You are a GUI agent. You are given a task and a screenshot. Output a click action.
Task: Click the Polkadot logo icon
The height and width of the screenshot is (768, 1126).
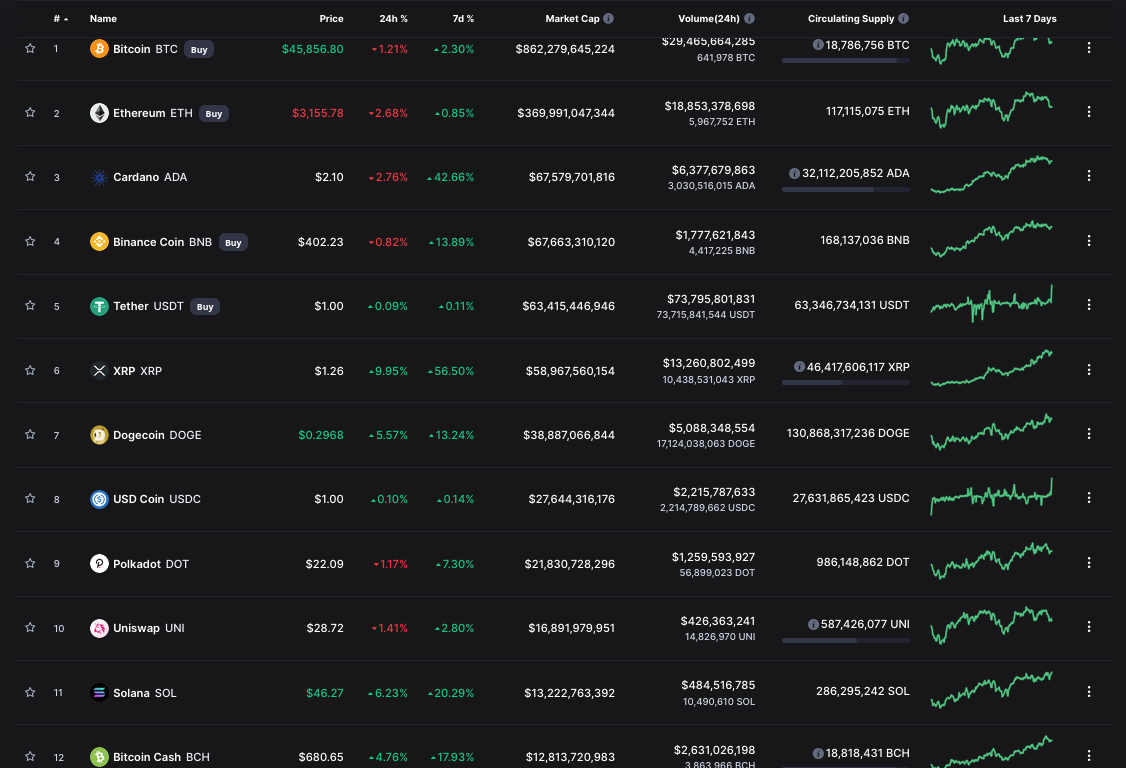(99, 563)
